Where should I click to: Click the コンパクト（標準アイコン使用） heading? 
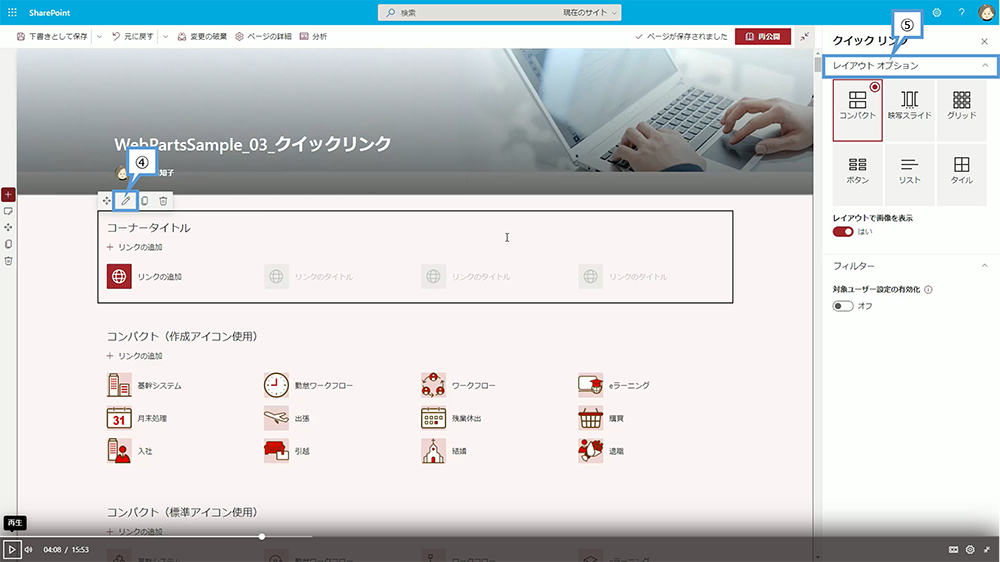[x=182, y=512]
